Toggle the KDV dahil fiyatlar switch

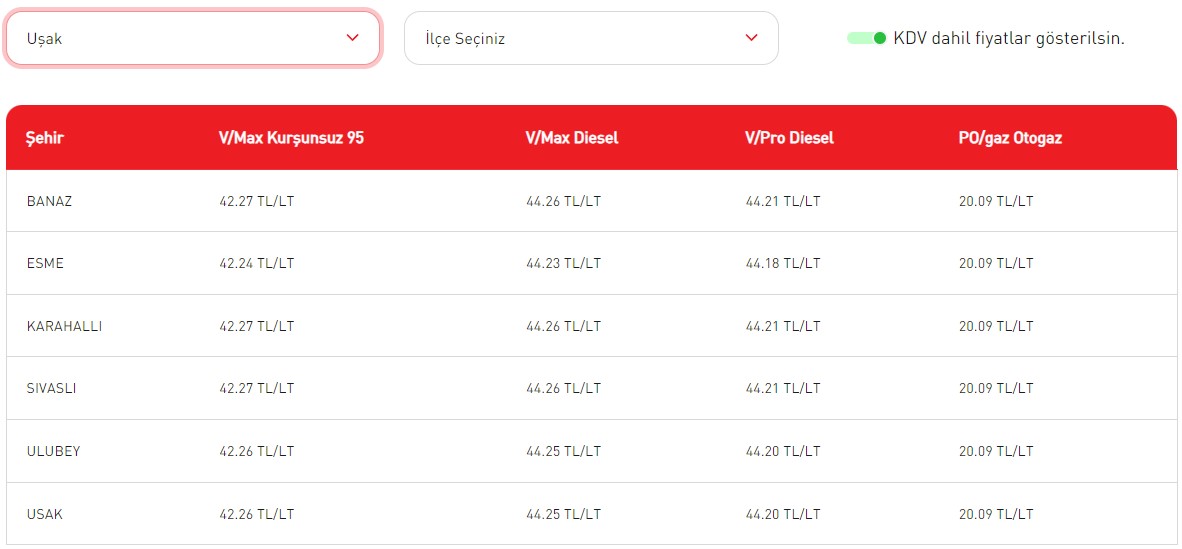click(x=866, y=38)
